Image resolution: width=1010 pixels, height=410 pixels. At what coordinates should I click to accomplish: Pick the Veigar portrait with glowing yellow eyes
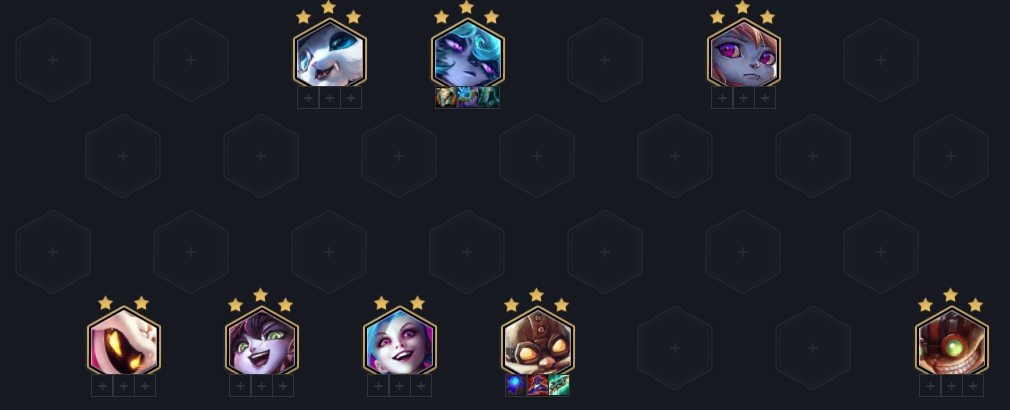pos(124,342)
